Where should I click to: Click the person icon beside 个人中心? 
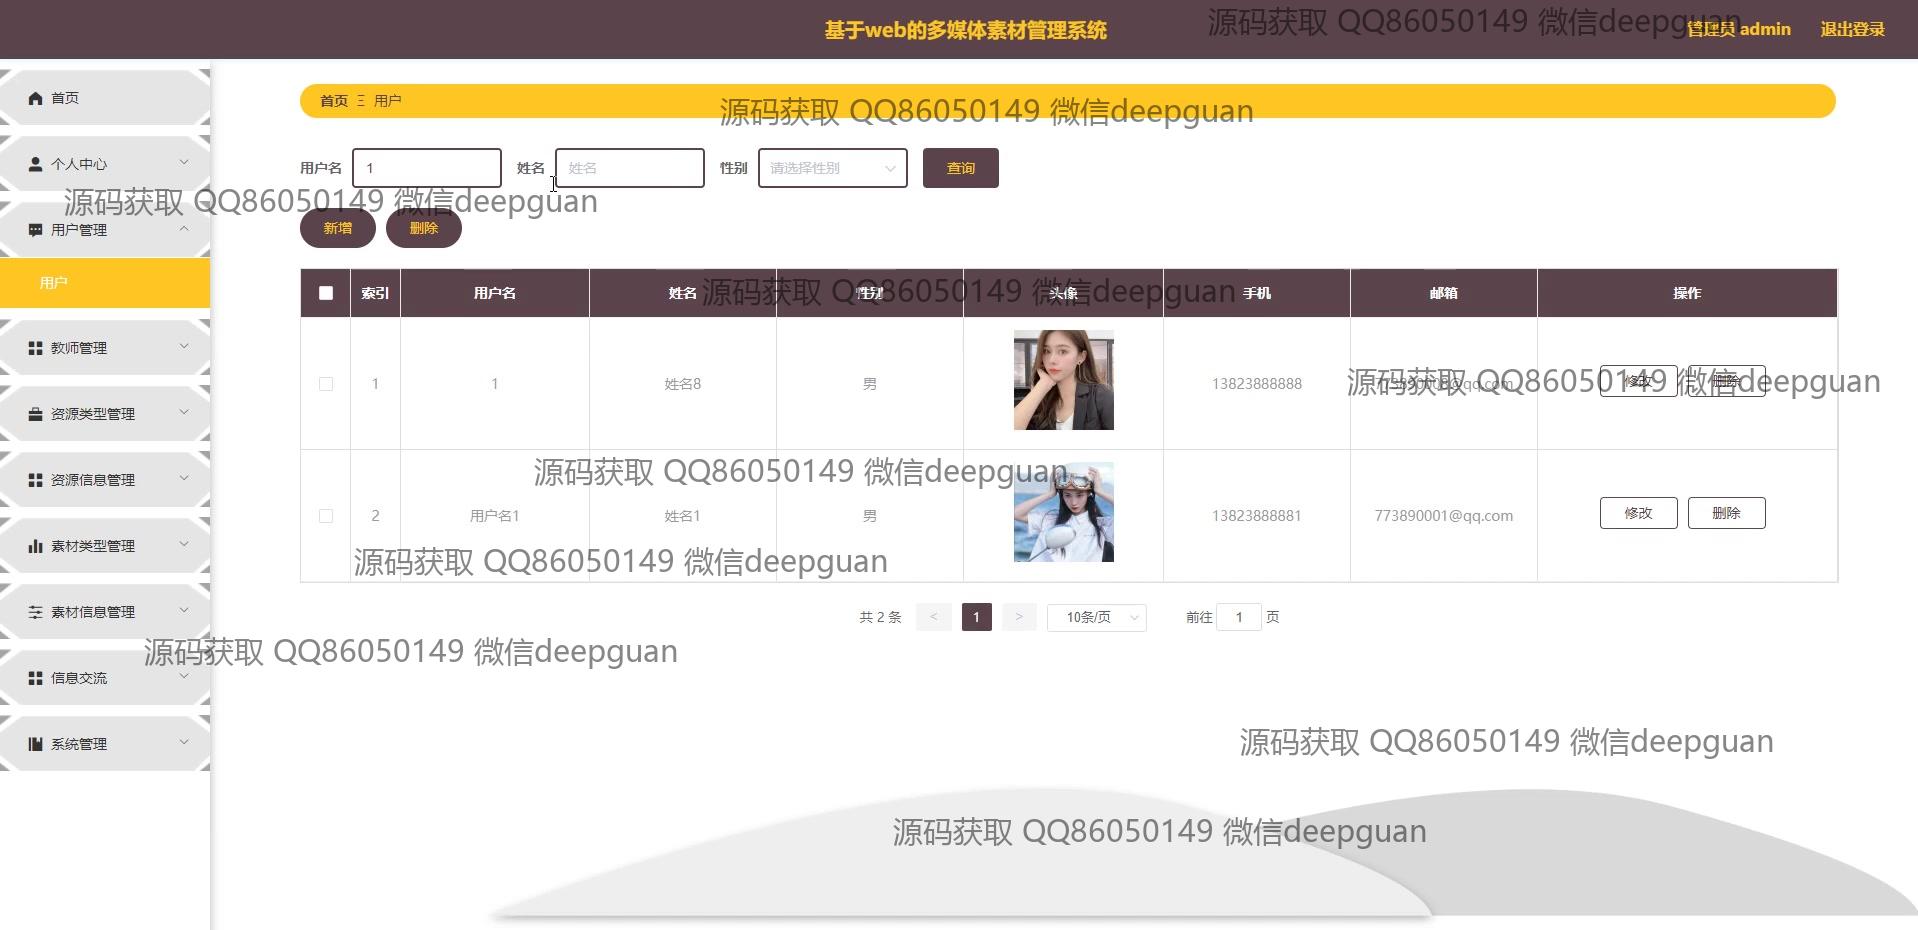(x=36, y=164)
